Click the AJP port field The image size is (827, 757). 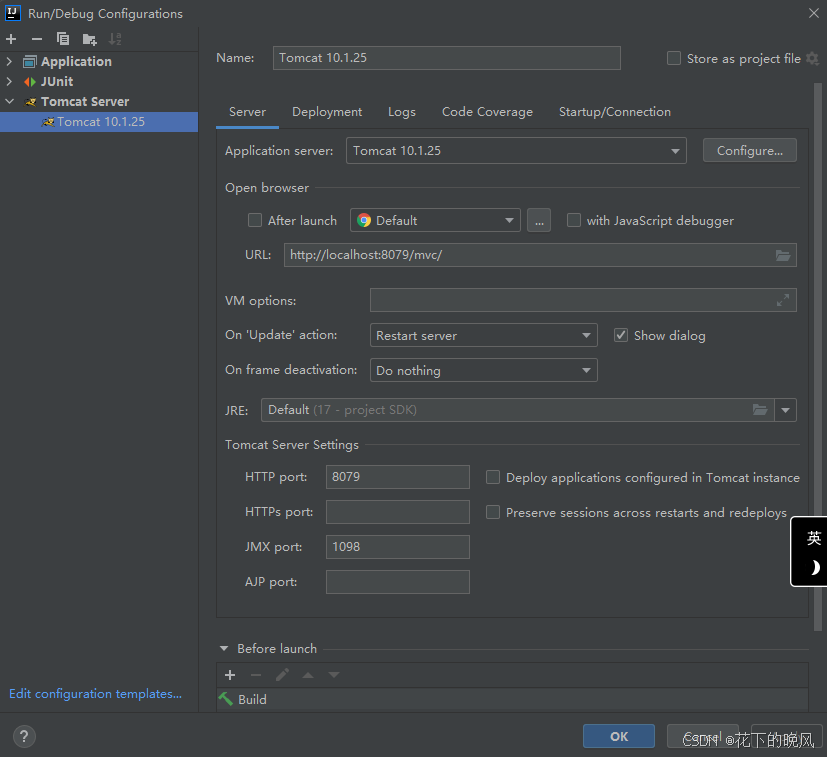click(x=398, y=582)
